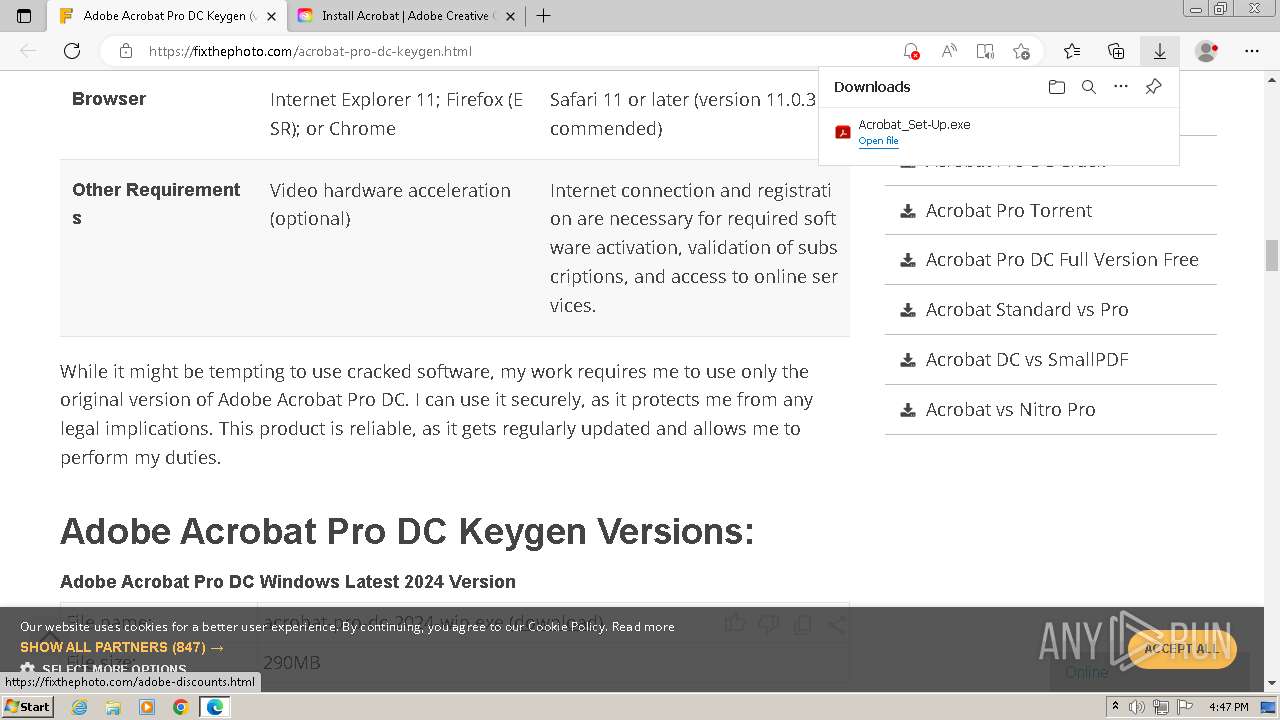The height and width of the screenshot is (720, 1280).
Task: Click the taskbar clock 4:47 PM
Action: [1229, 707]
